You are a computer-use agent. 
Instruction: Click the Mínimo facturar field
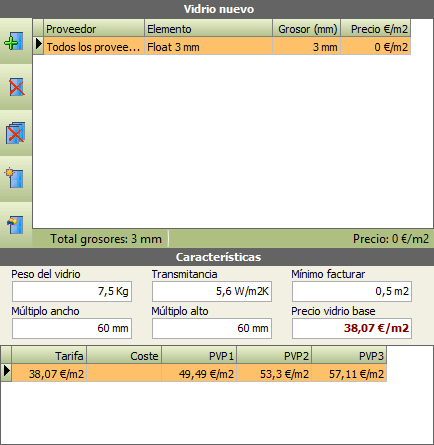pos(352,291)
